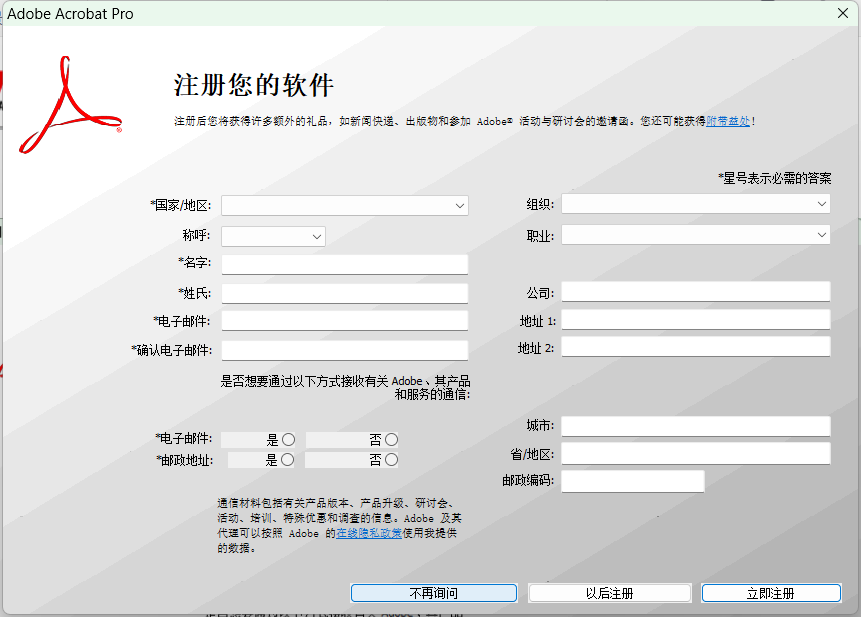Open the 组织 organization dropdown
The height and width of the screenshot is (617, 861).
(x=695, y=204)
